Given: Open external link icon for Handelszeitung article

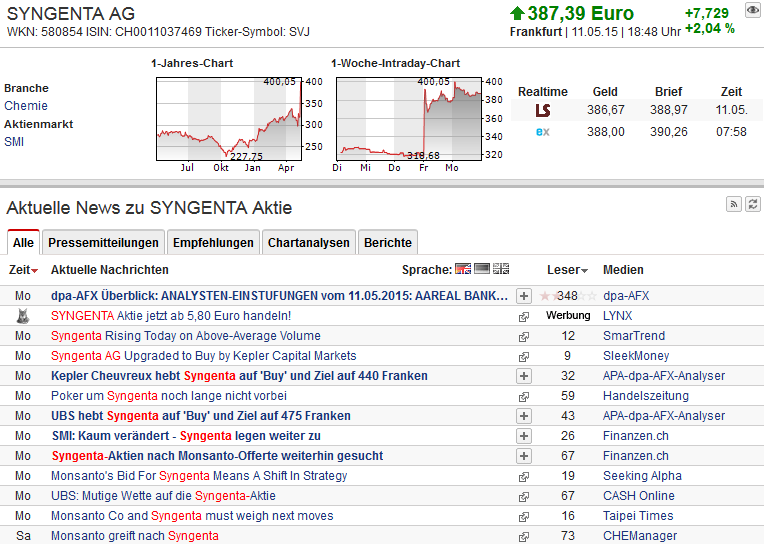Looking at the screenshot, I should pos(523,396).
